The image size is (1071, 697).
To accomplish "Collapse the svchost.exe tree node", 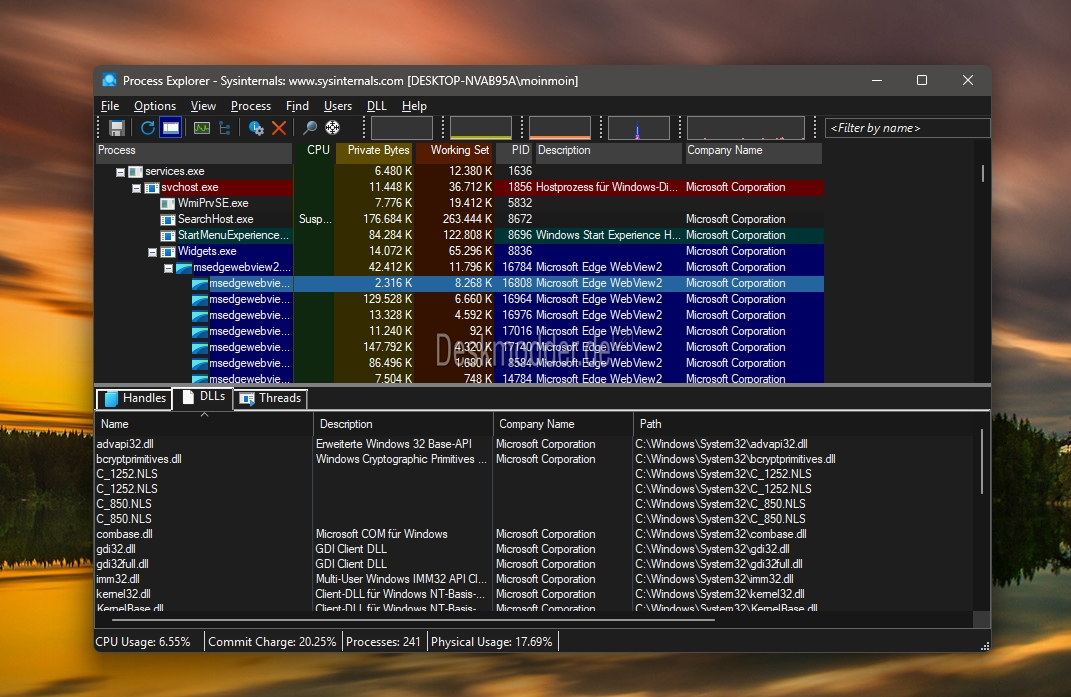I will click(136, 188).
